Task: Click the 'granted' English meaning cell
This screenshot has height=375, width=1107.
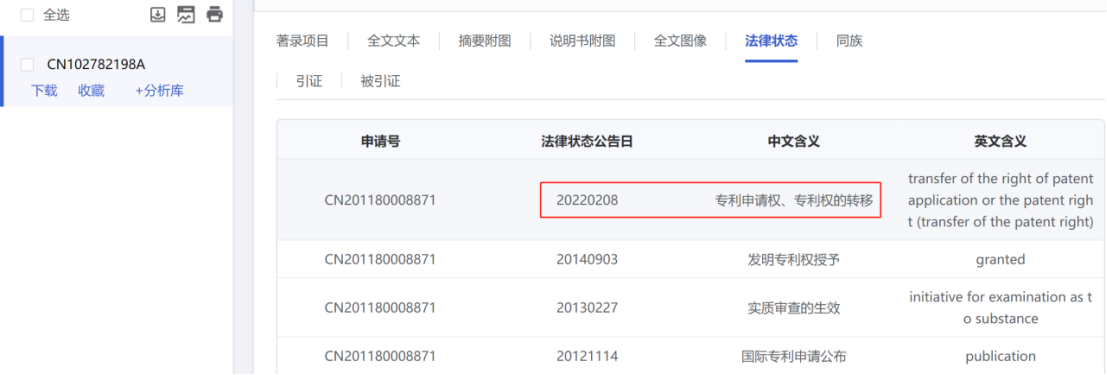Action: pos(1000,259)
